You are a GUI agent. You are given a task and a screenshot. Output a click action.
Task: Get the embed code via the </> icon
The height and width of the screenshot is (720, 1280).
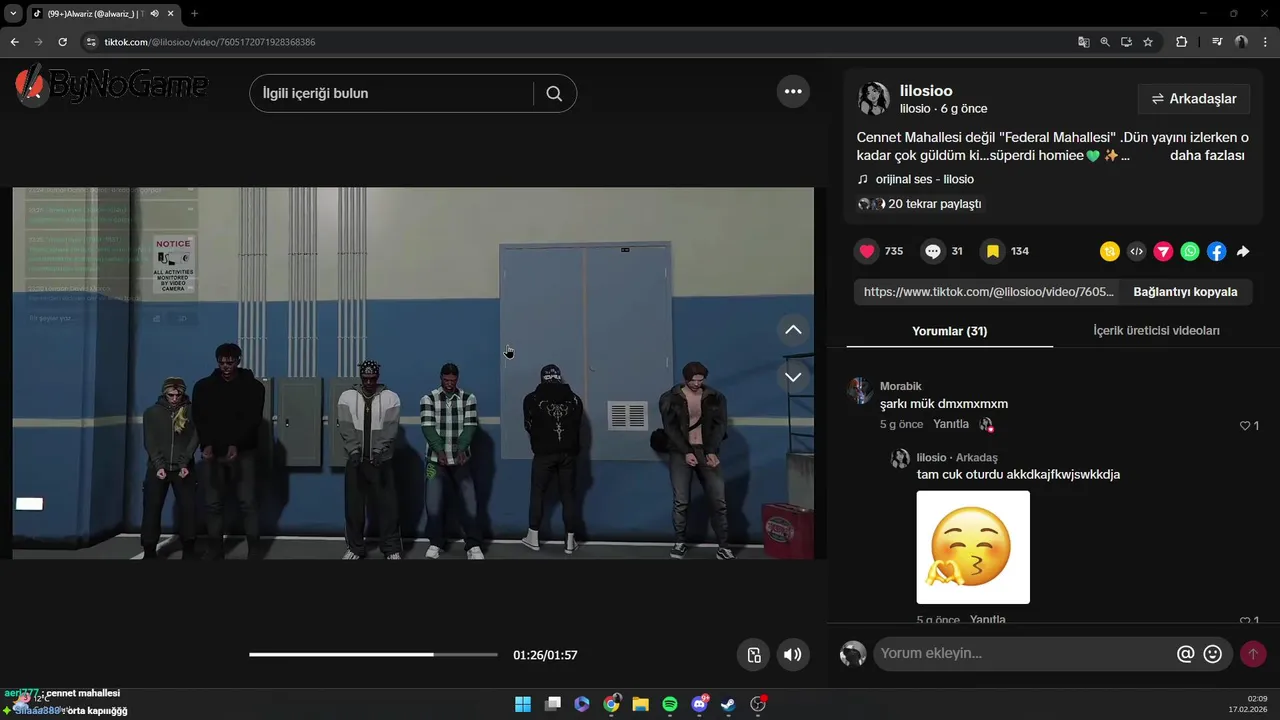pos(1136,252)
